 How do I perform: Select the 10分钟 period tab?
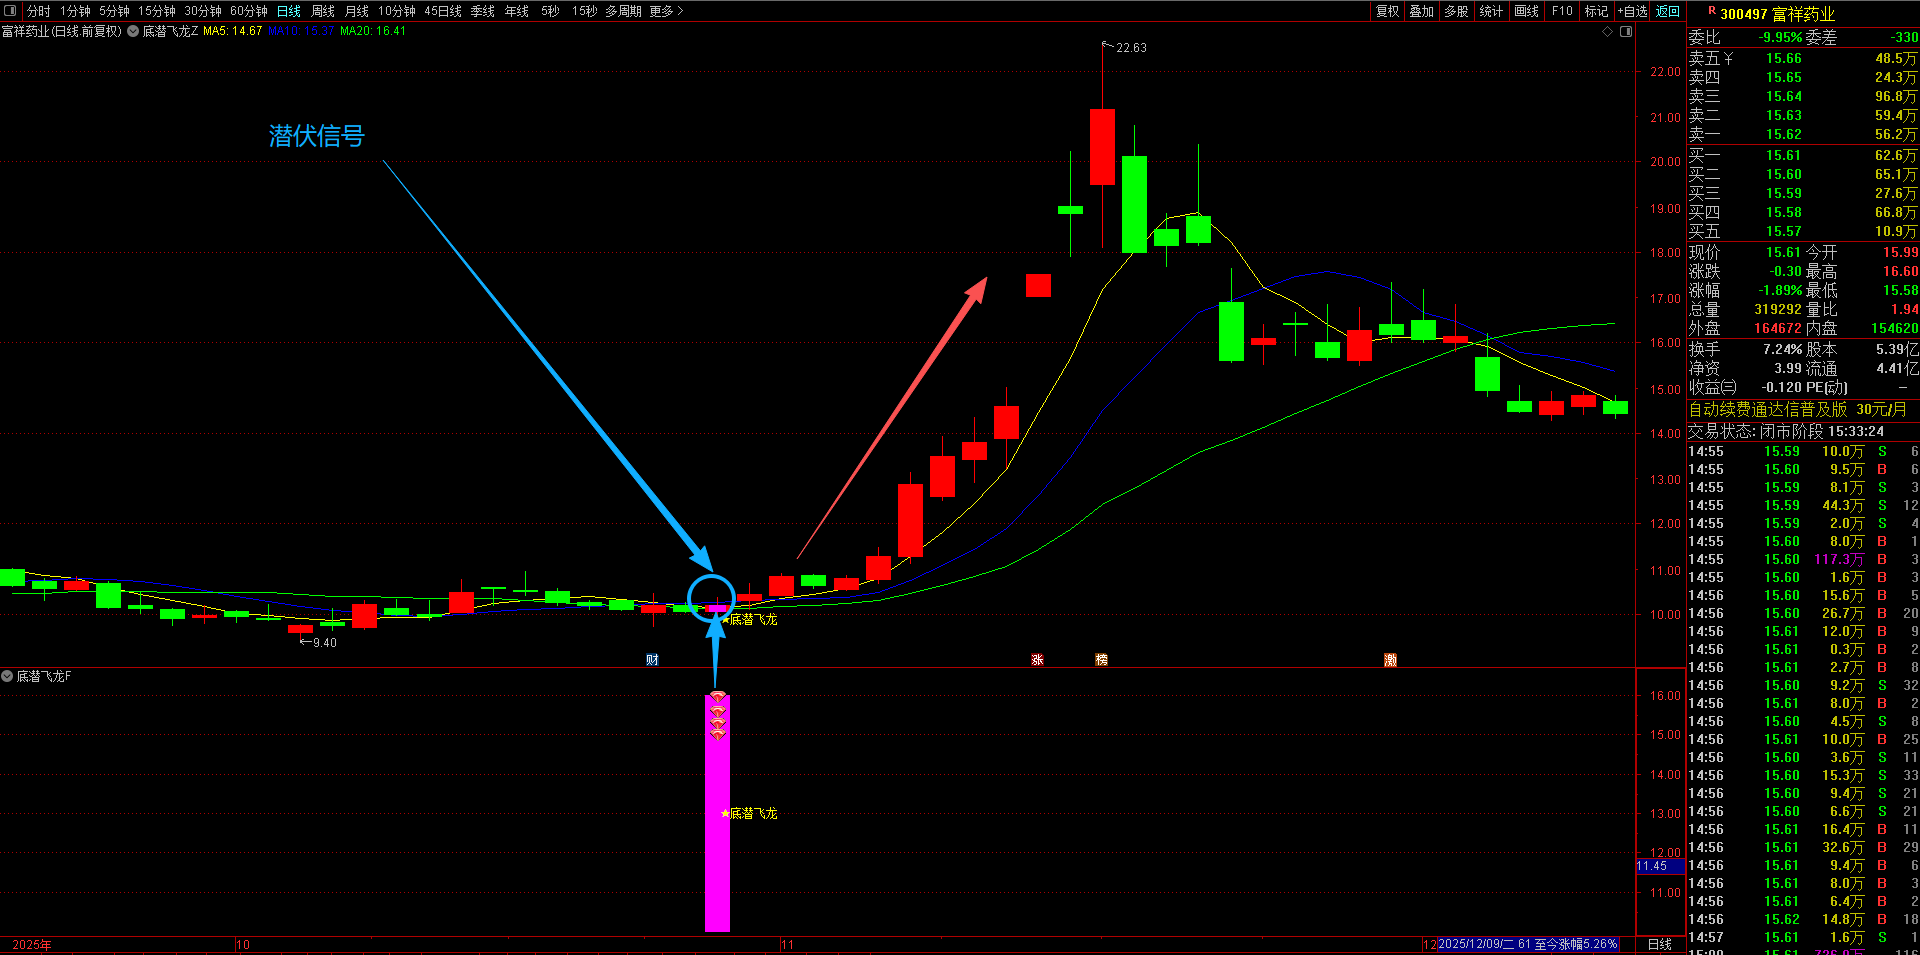[397, 11]
